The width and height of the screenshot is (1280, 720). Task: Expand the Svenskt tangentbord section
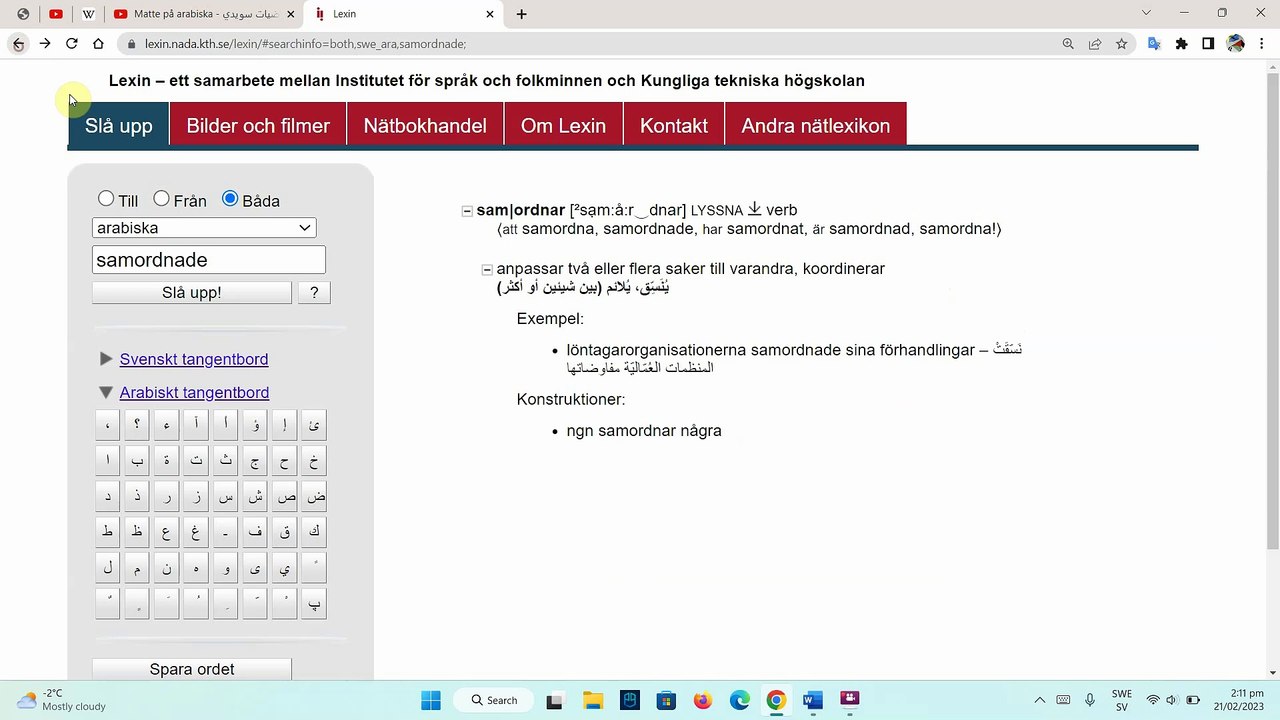coord(106,359)
